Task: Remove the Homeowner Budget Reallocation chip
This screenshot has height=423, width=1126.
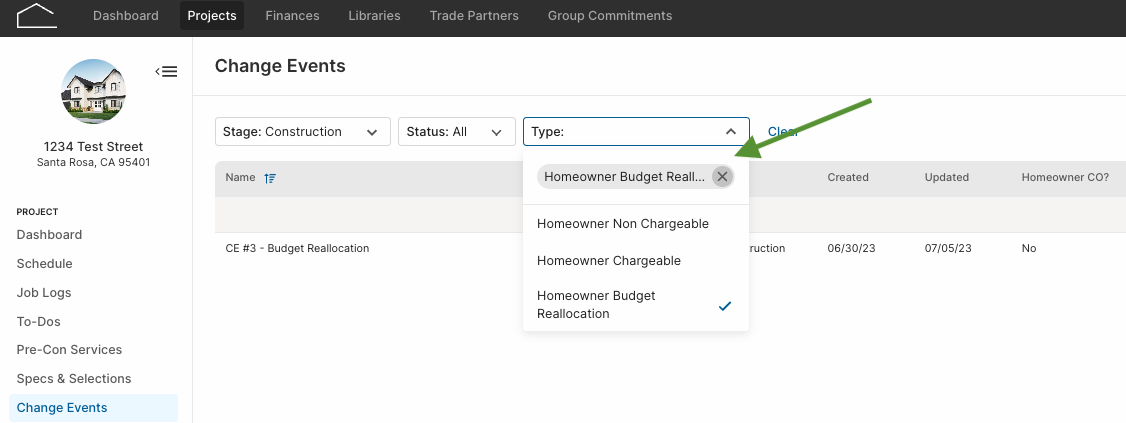Action: pyautogui.click(x=722, y=177)
